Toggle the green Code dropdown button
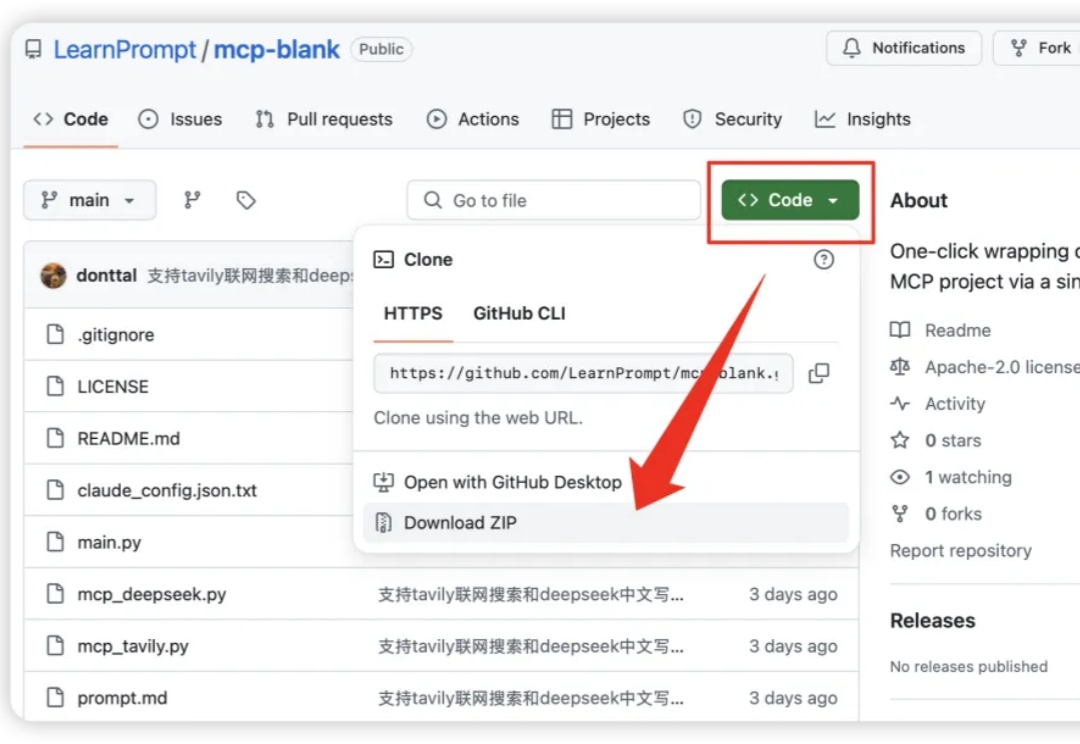Screen dimensions: 1080x744 pos(790,200)
